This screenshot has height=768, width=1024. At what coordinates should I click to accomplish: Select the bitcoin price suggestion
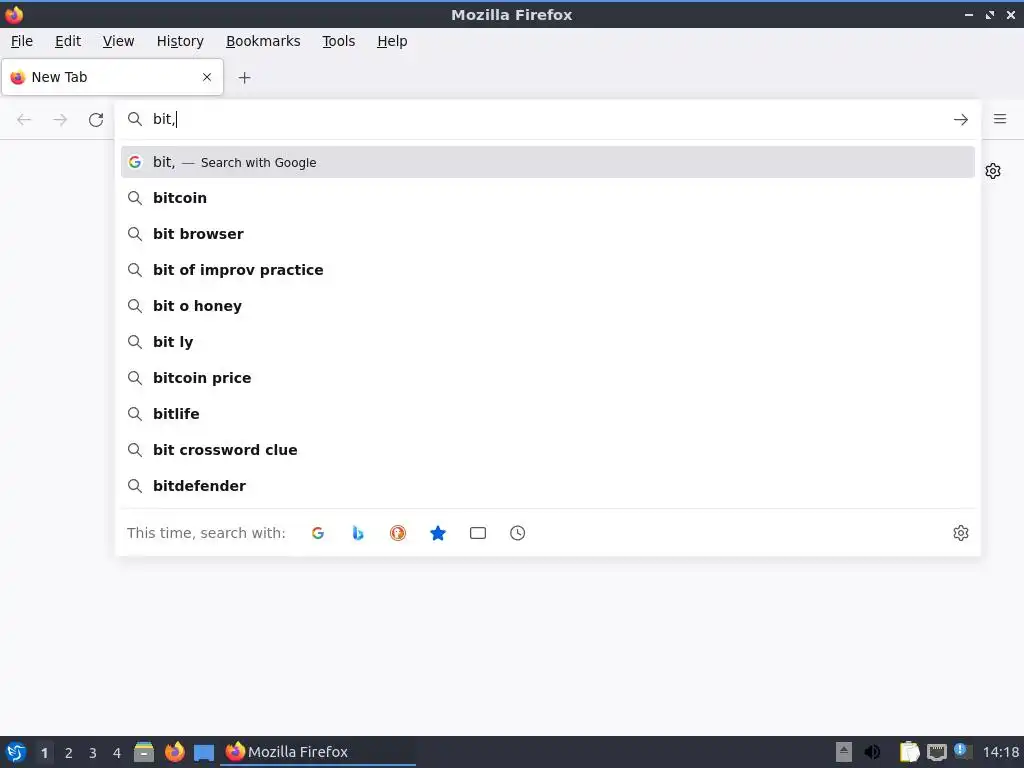pyautogui.click(x=547, y=377)
